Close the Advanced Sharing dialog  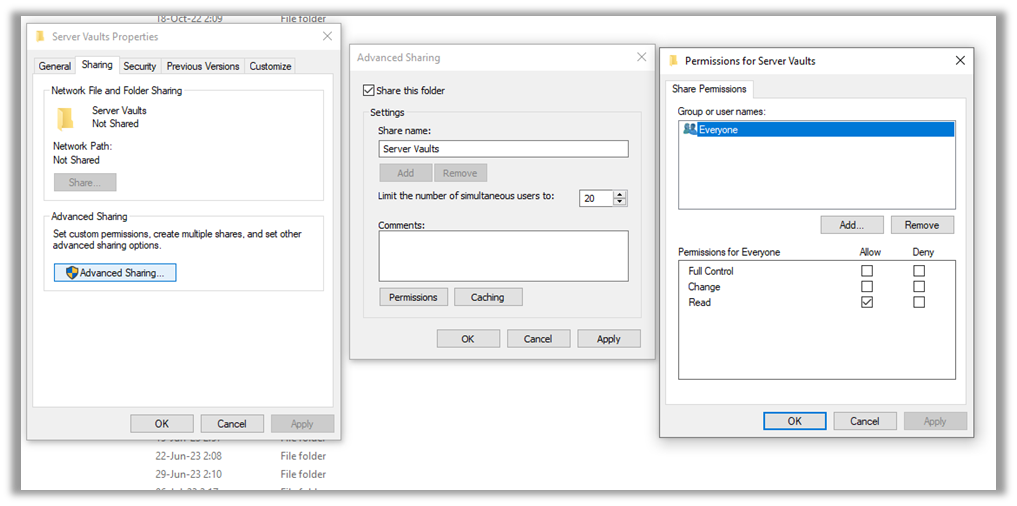pos(641,58)
